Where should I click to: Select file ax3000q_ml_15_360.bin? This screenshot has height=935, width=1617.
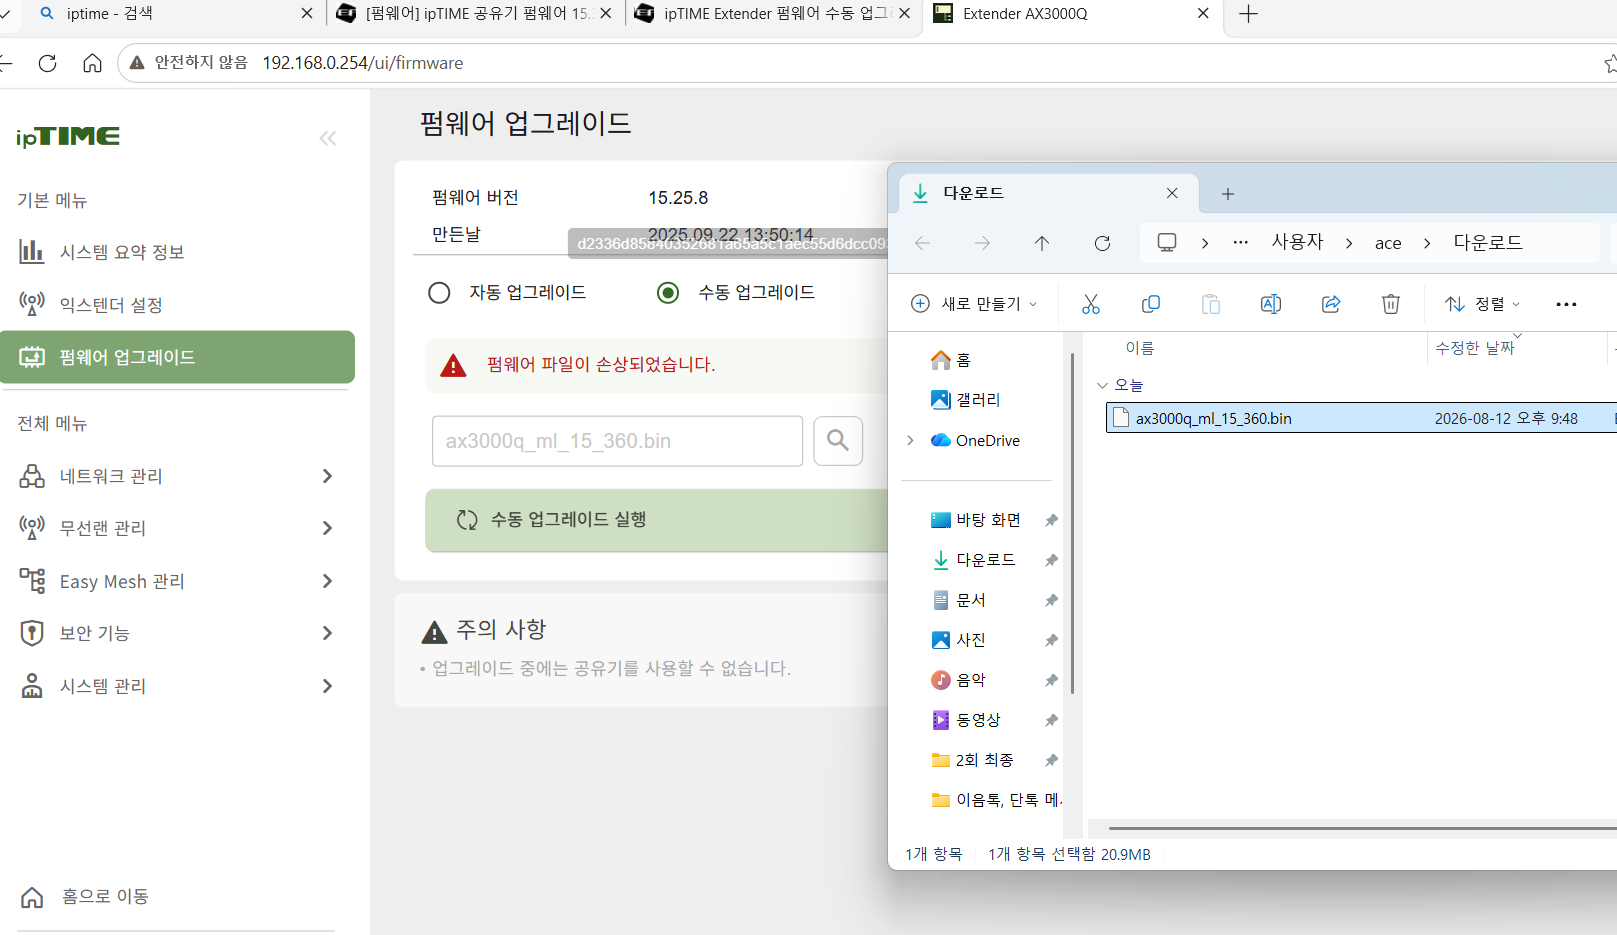tap(1361, 418)
